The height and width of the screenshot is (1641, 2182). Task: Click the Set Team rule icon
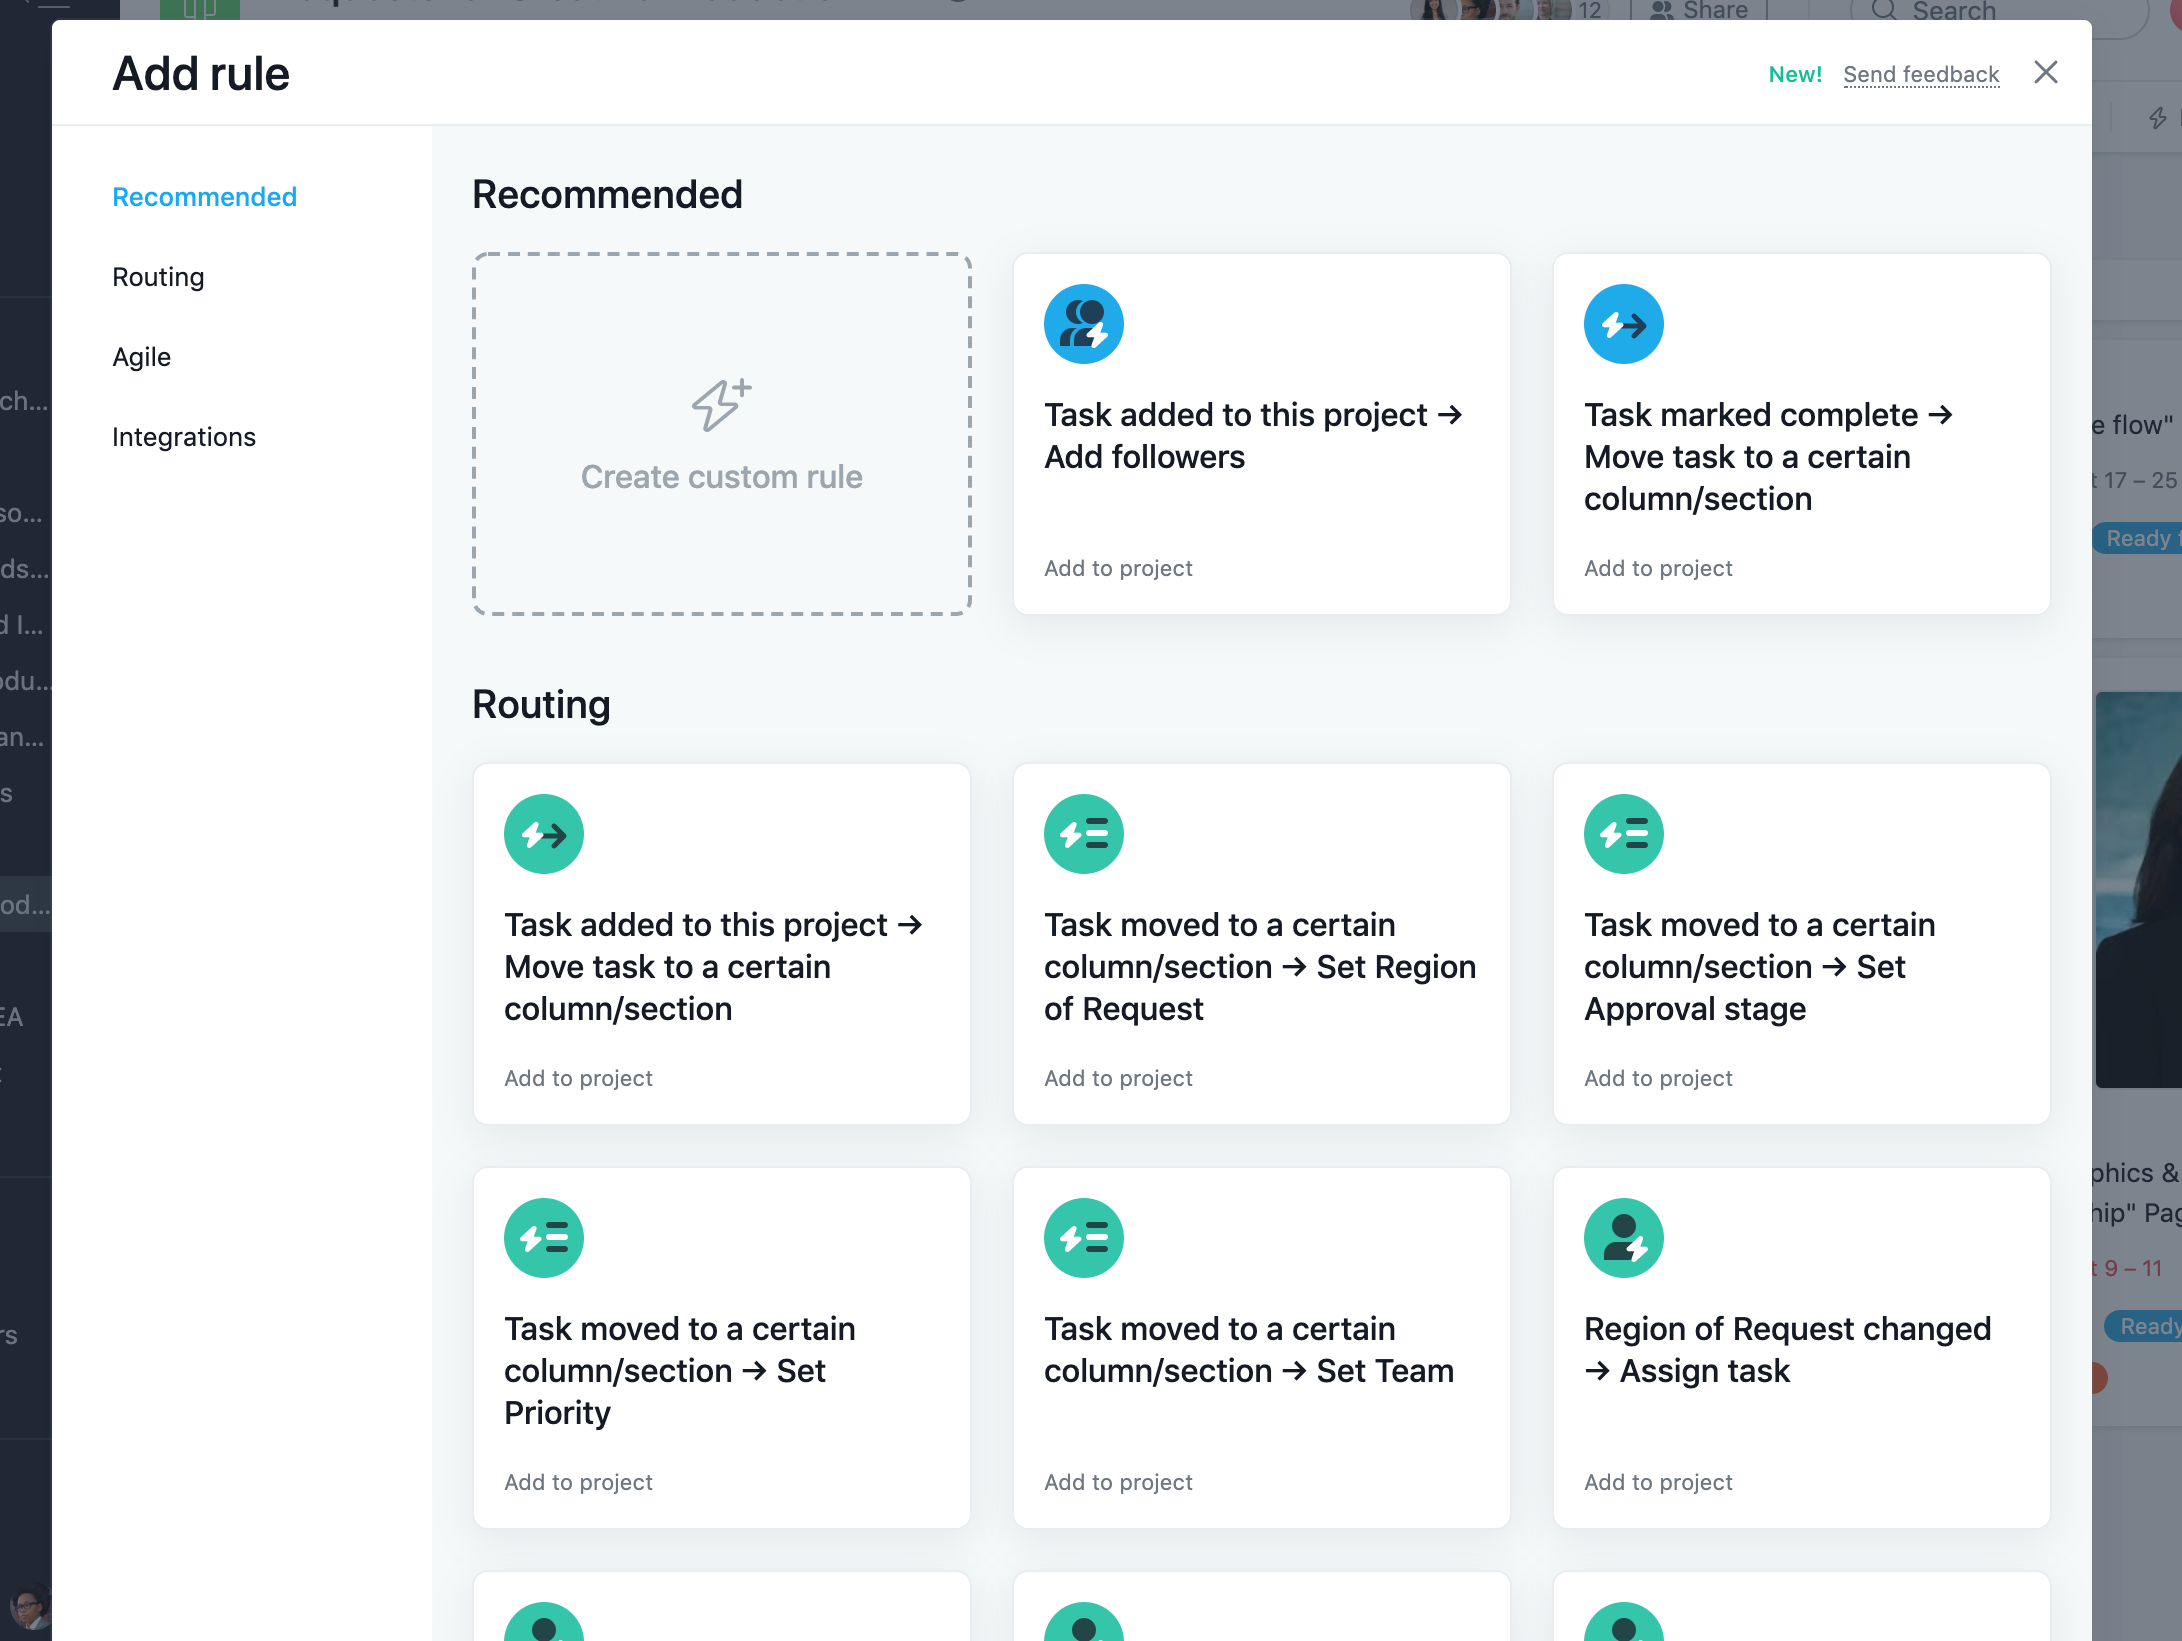click(1083, 1238)
